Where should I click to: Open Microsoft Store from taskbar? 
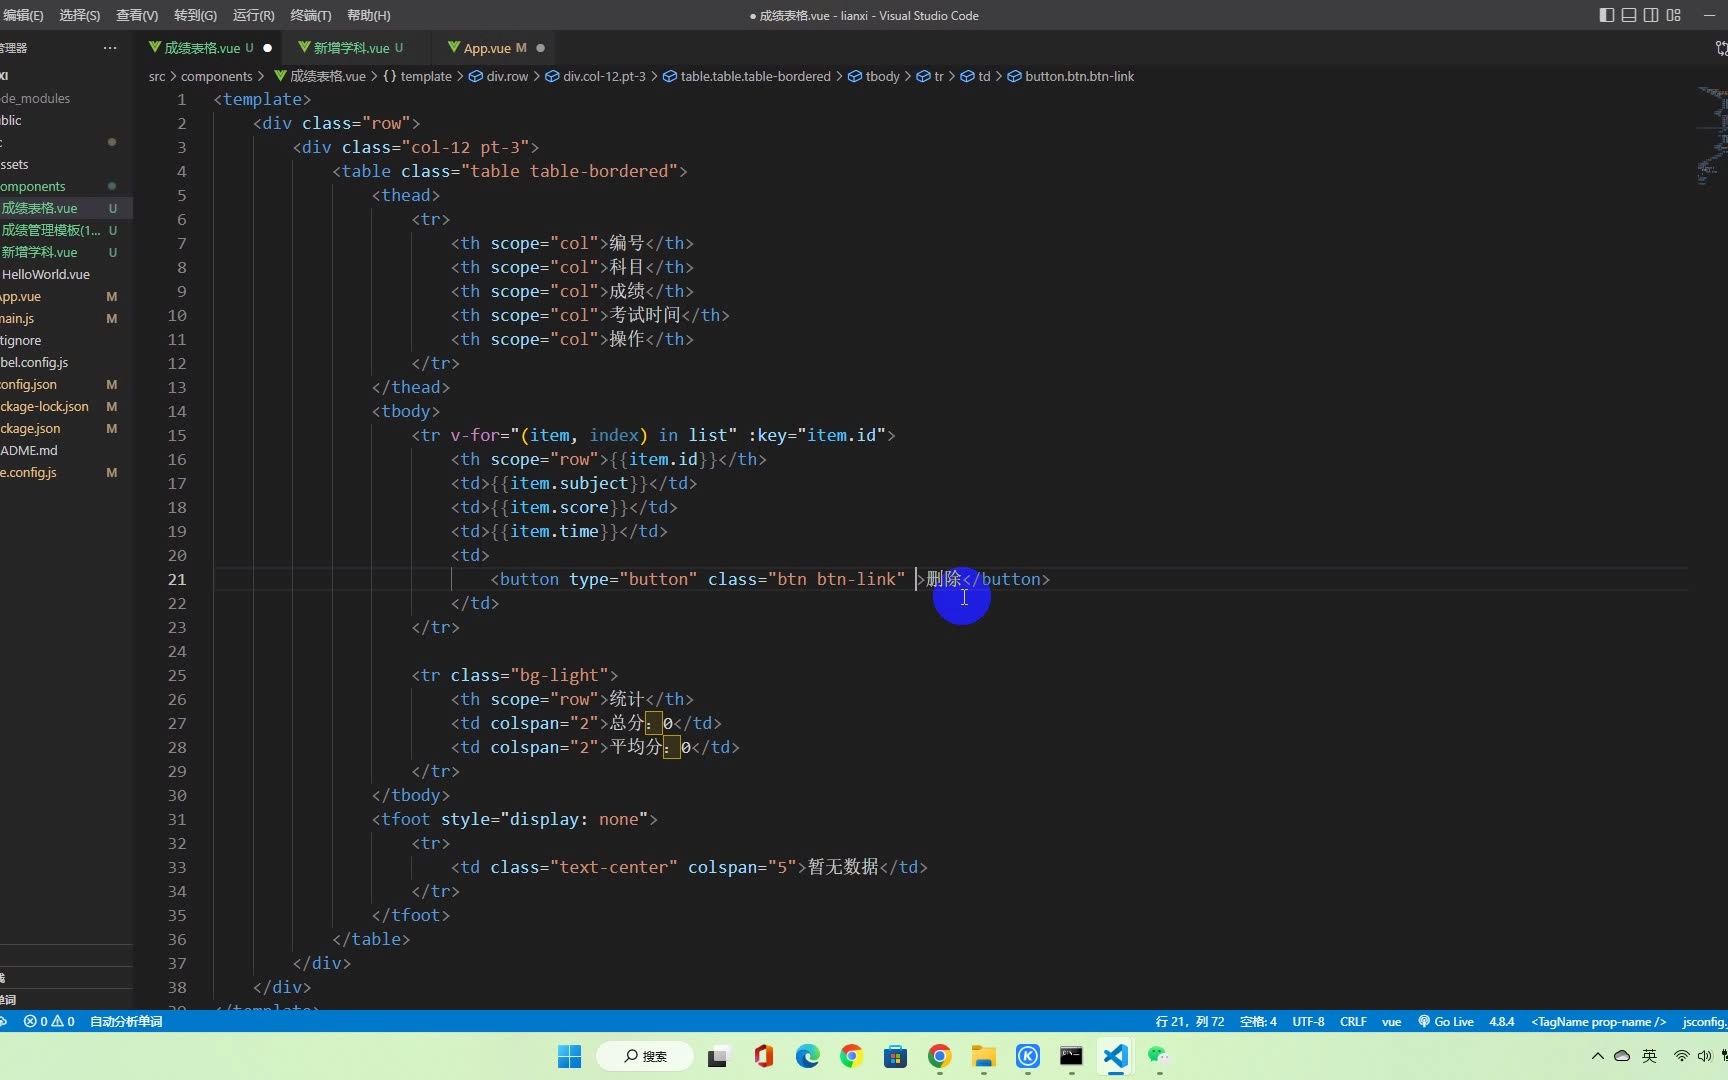[895, 1056]
